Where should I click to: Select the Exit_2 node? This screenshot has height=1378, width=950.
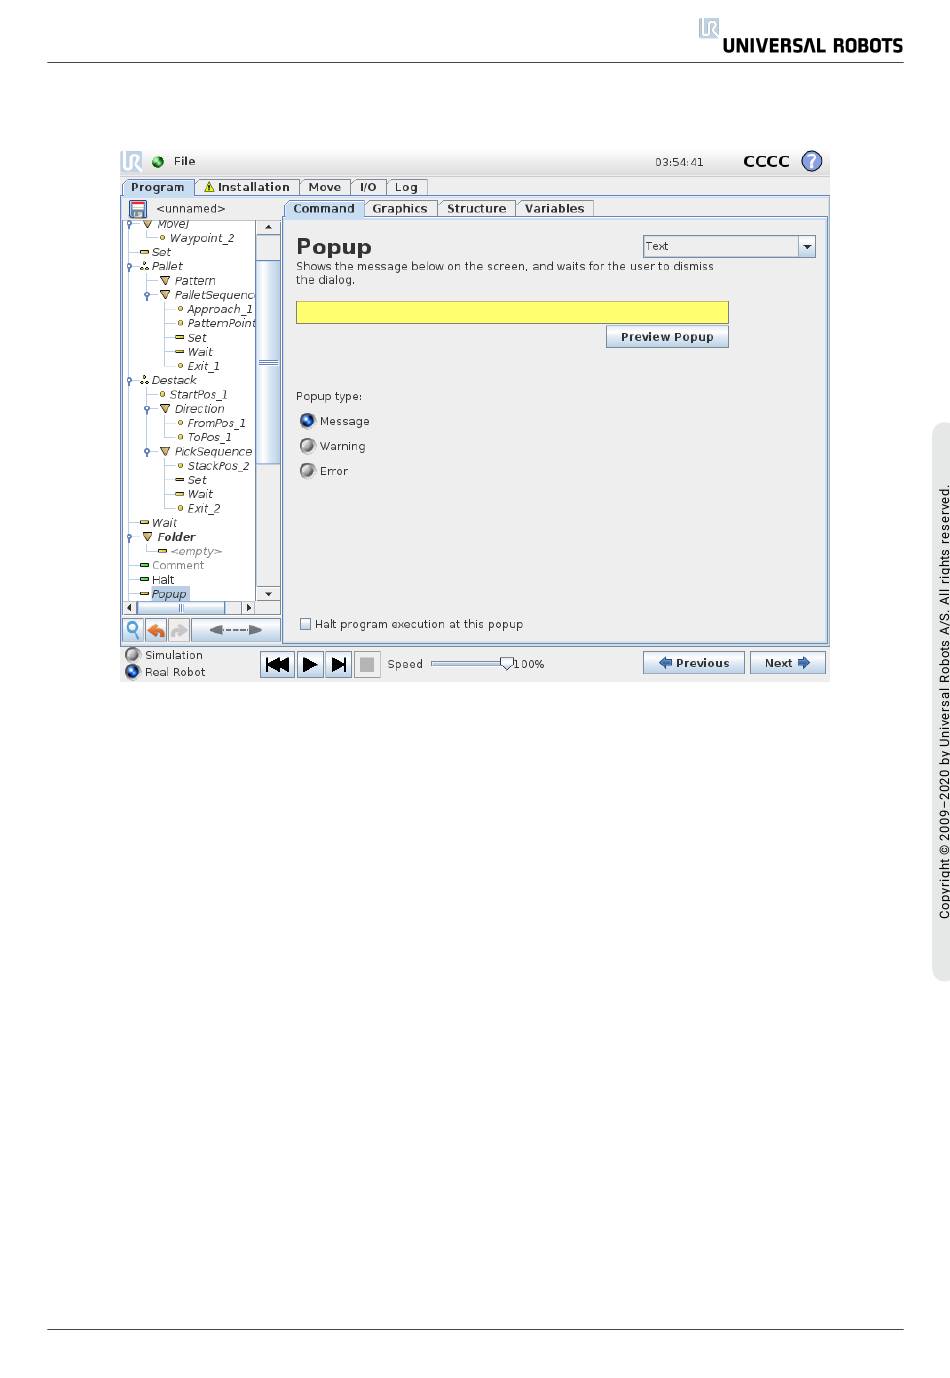tap(204, 508)
